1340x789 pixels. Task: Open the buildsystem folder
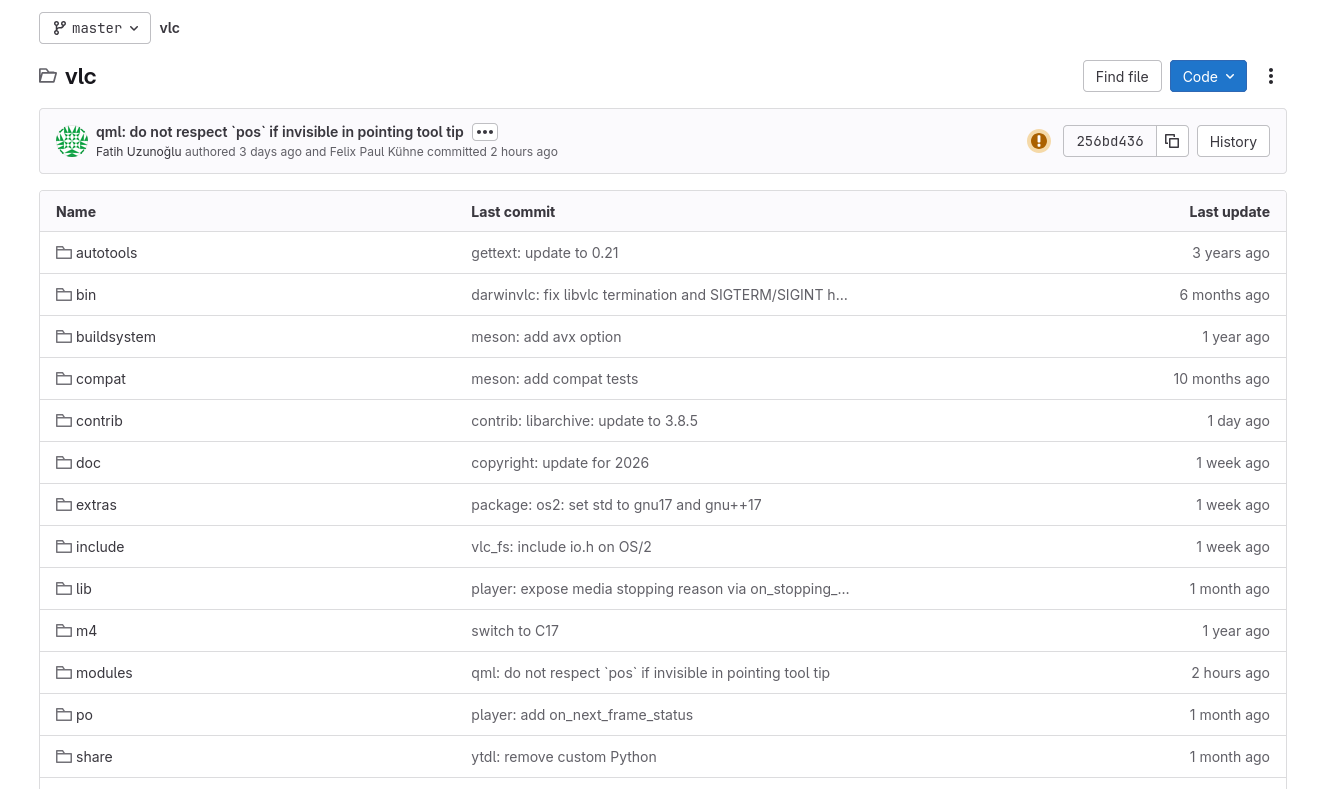tap(116, 337)
